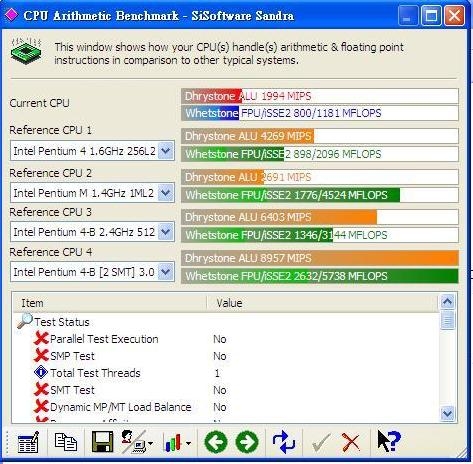Click the Reference CPU 3 label
This screenshot has width=473, height=464.
click(50, 212)
